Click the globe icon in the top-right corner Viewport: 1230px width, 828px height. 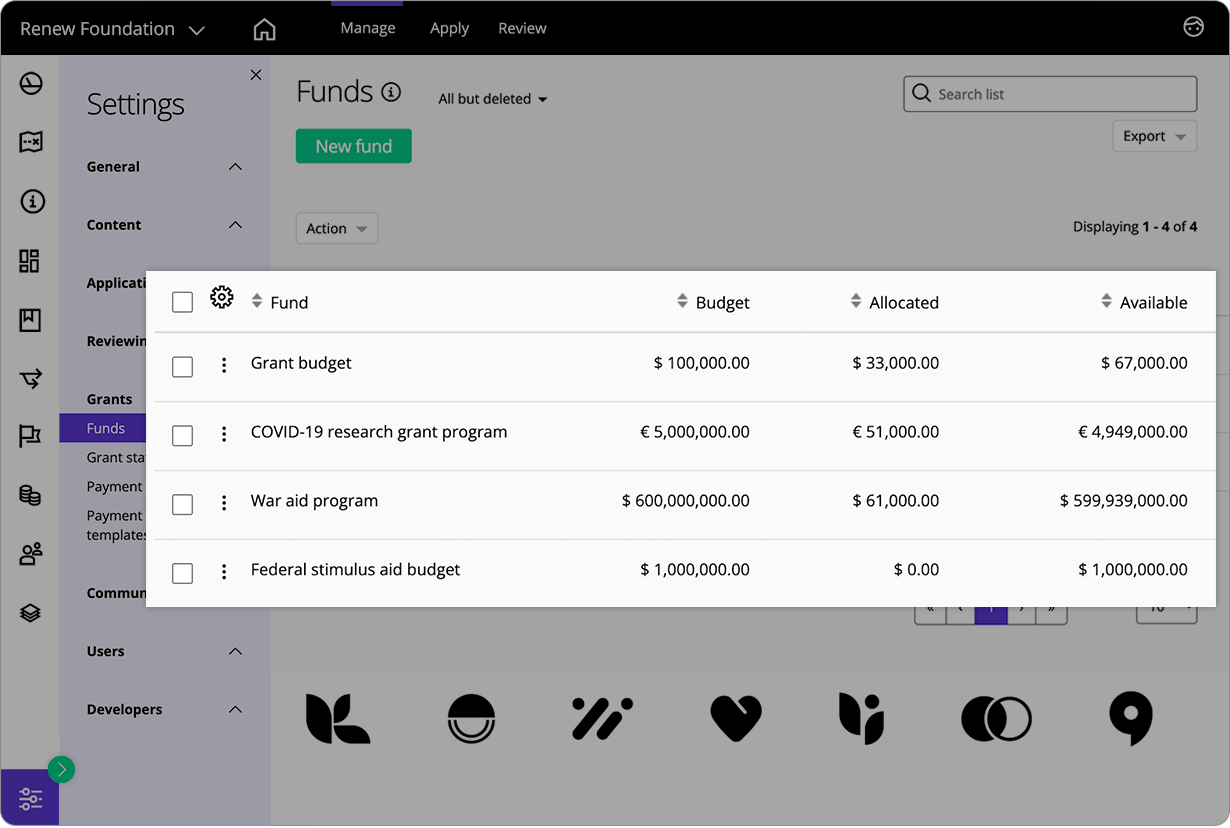tap(1193, 27)
